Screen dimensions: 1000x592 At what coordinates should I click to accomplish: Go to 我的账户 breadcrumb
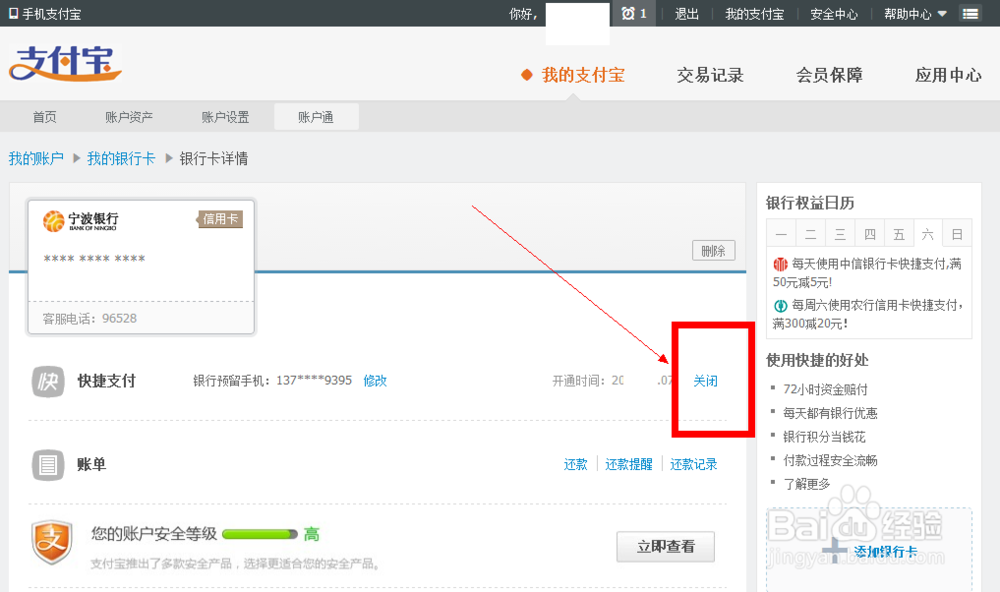pos(36,158)
